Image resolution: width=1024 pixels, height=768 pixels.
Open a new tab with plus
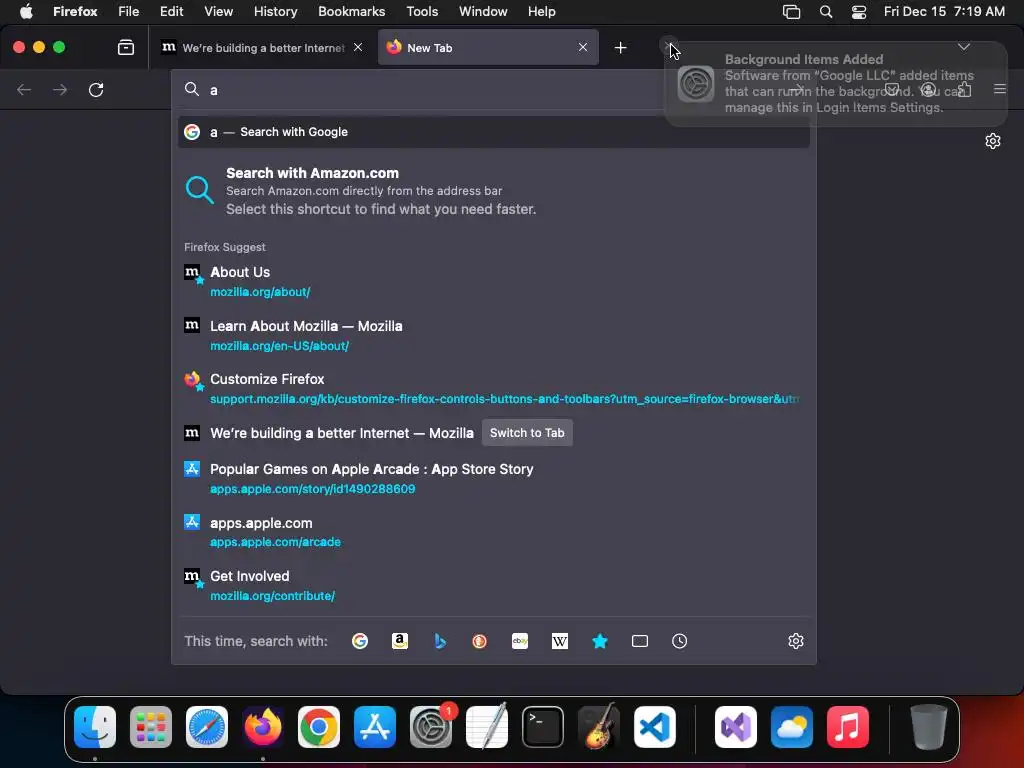pyautogui.click(x=620, y=48)
